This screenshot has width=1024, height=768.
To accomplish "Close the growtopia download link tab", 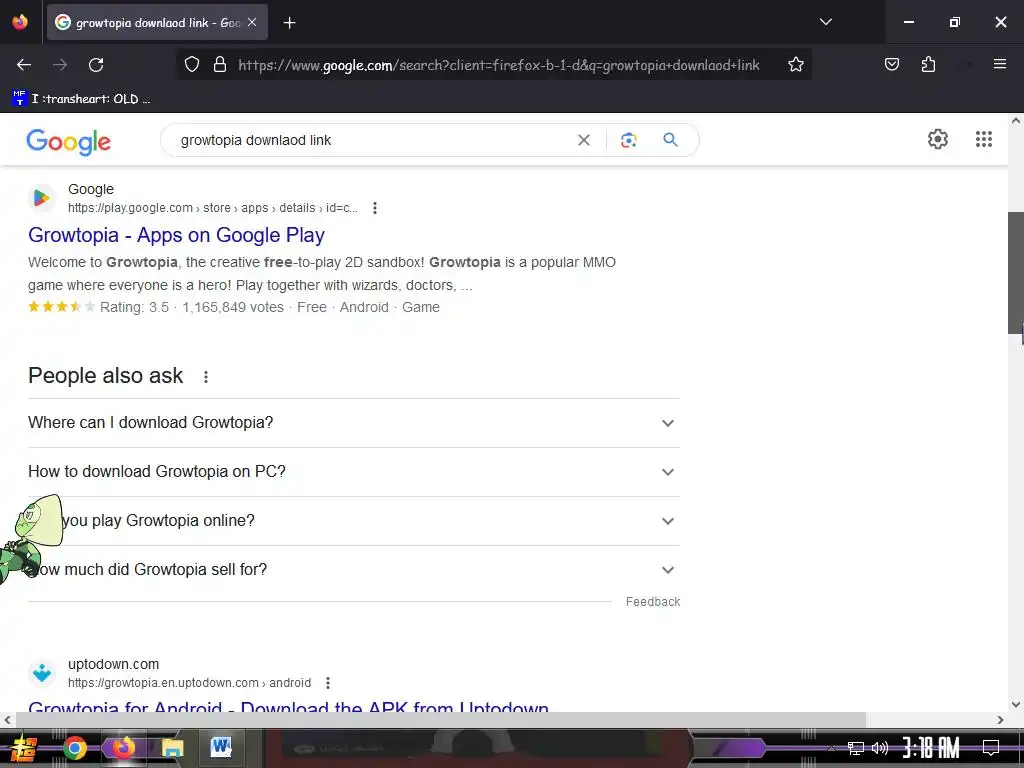I will point(252,22).
